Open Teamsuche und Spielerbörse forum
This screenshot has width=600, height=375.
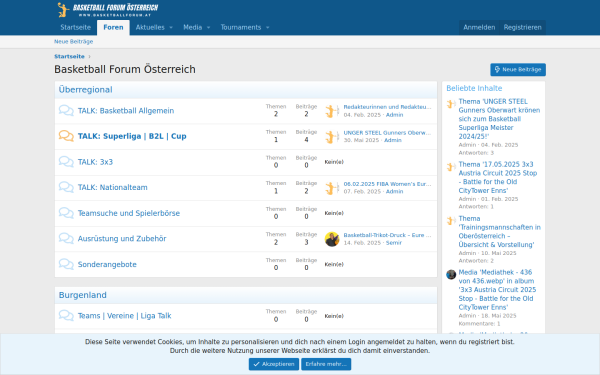(129, 213)
